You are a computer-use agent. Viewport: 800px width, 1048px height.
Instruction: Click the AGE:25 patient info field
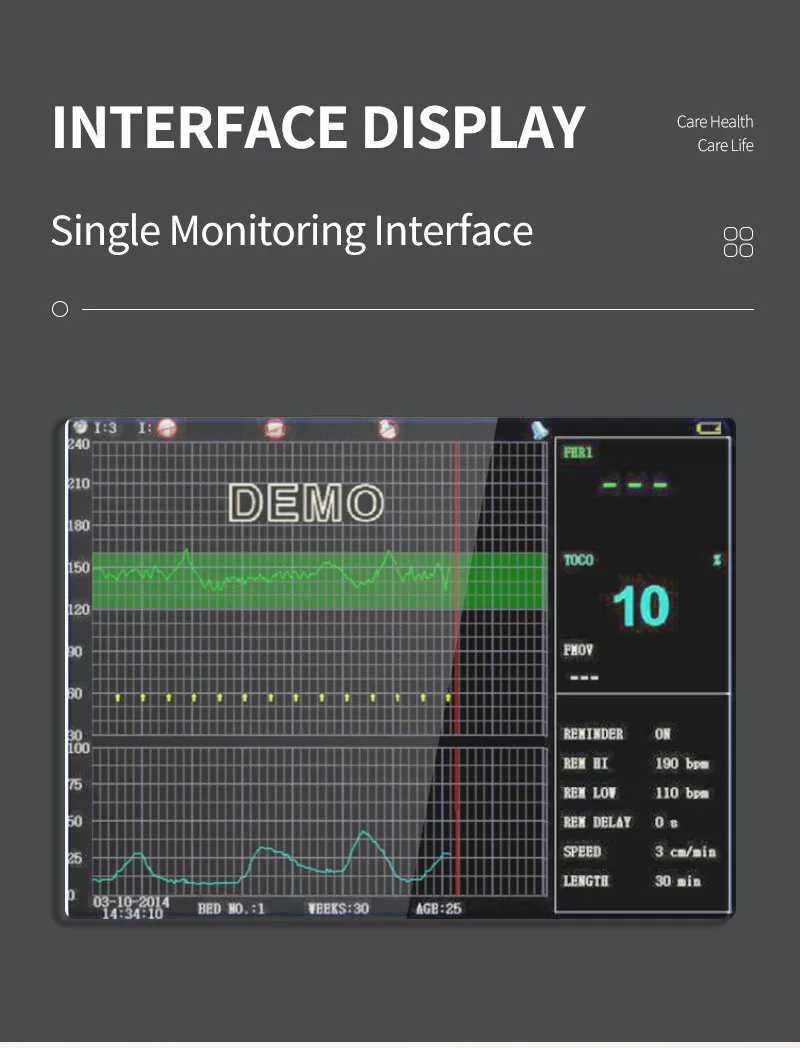point(438,908)
